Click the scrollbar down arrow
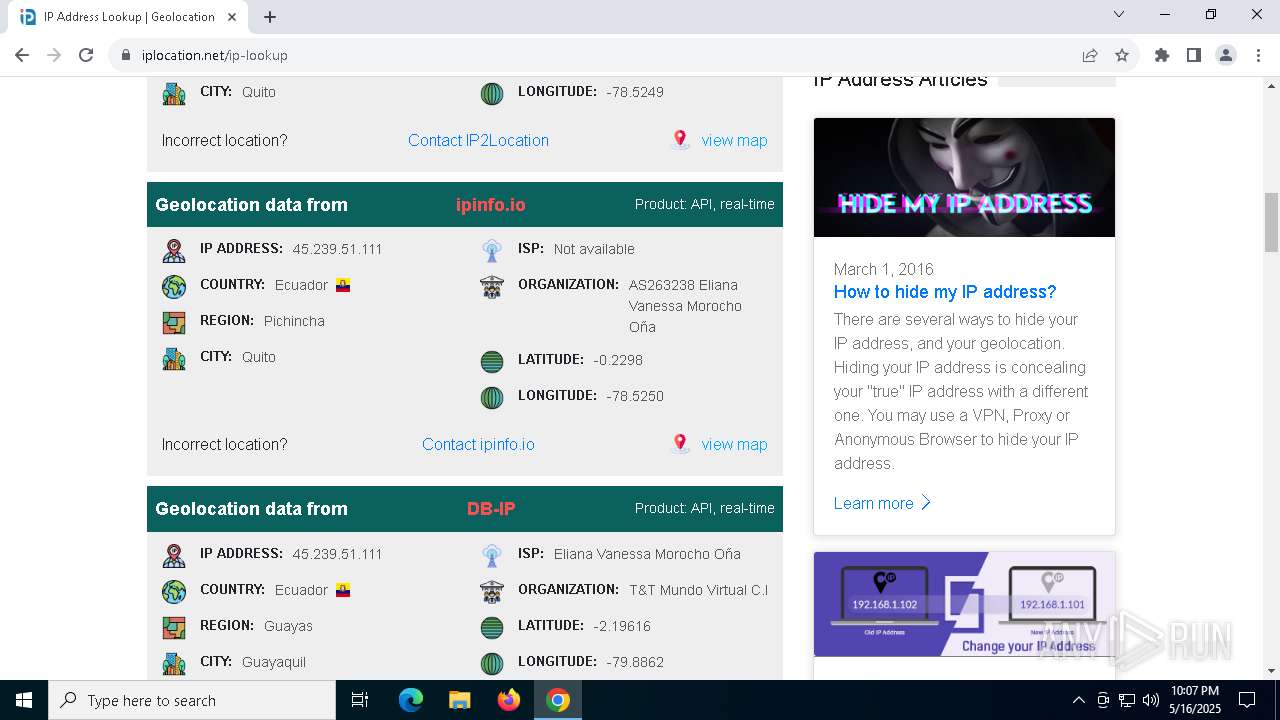This screenshot has width=1280, height=720. tap(1271, 671)
